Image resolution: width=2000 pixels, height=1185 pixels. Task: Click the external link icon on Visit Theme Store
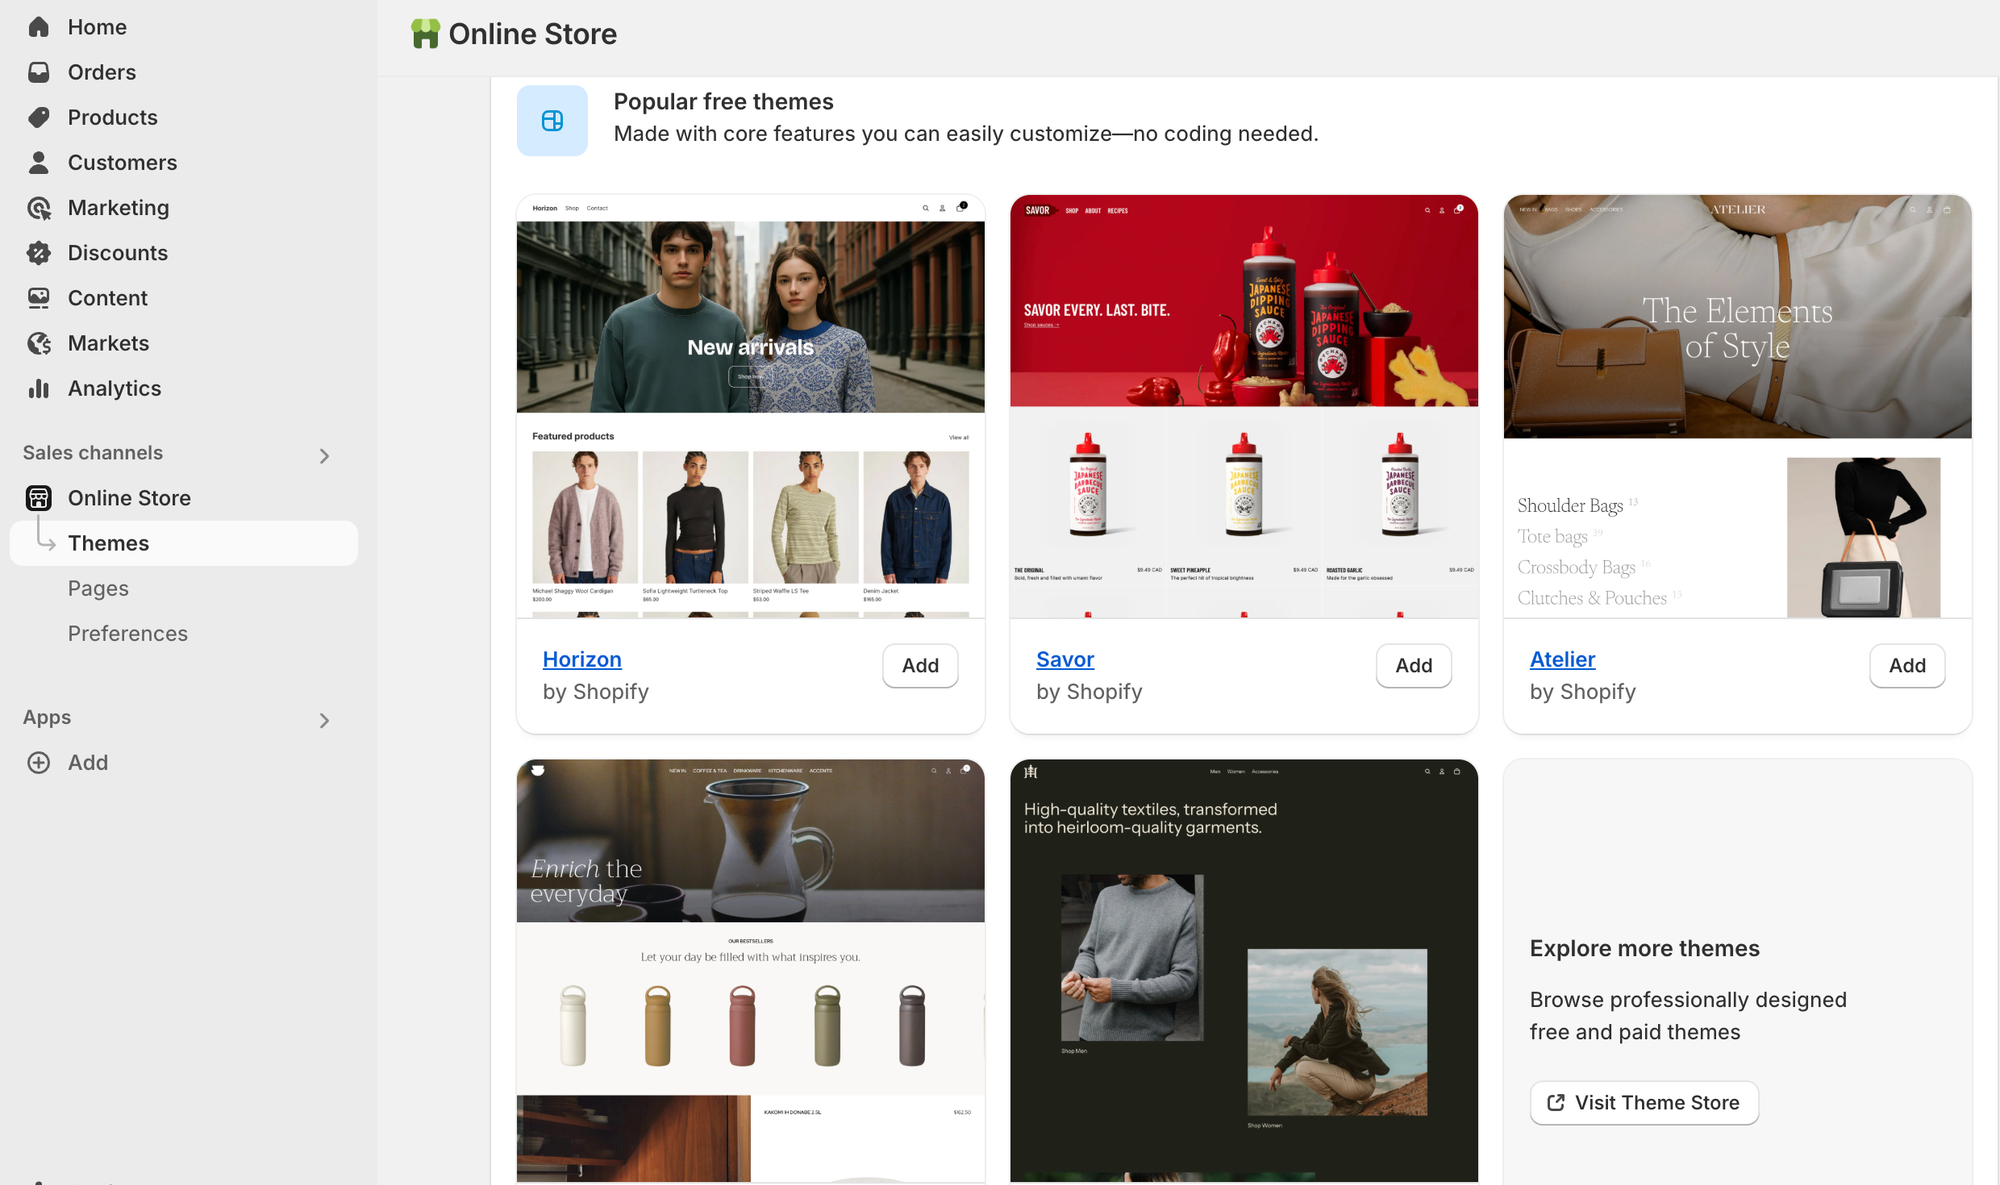(x=1556, y=1102)
